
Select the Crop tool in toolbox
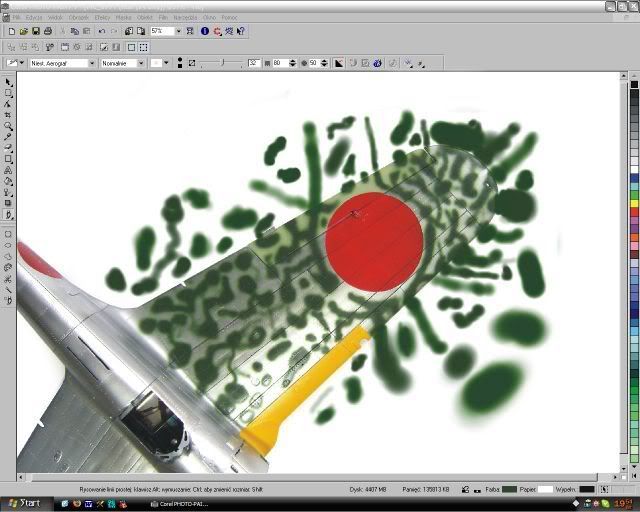pyautogui.click(x=9, y=115)
